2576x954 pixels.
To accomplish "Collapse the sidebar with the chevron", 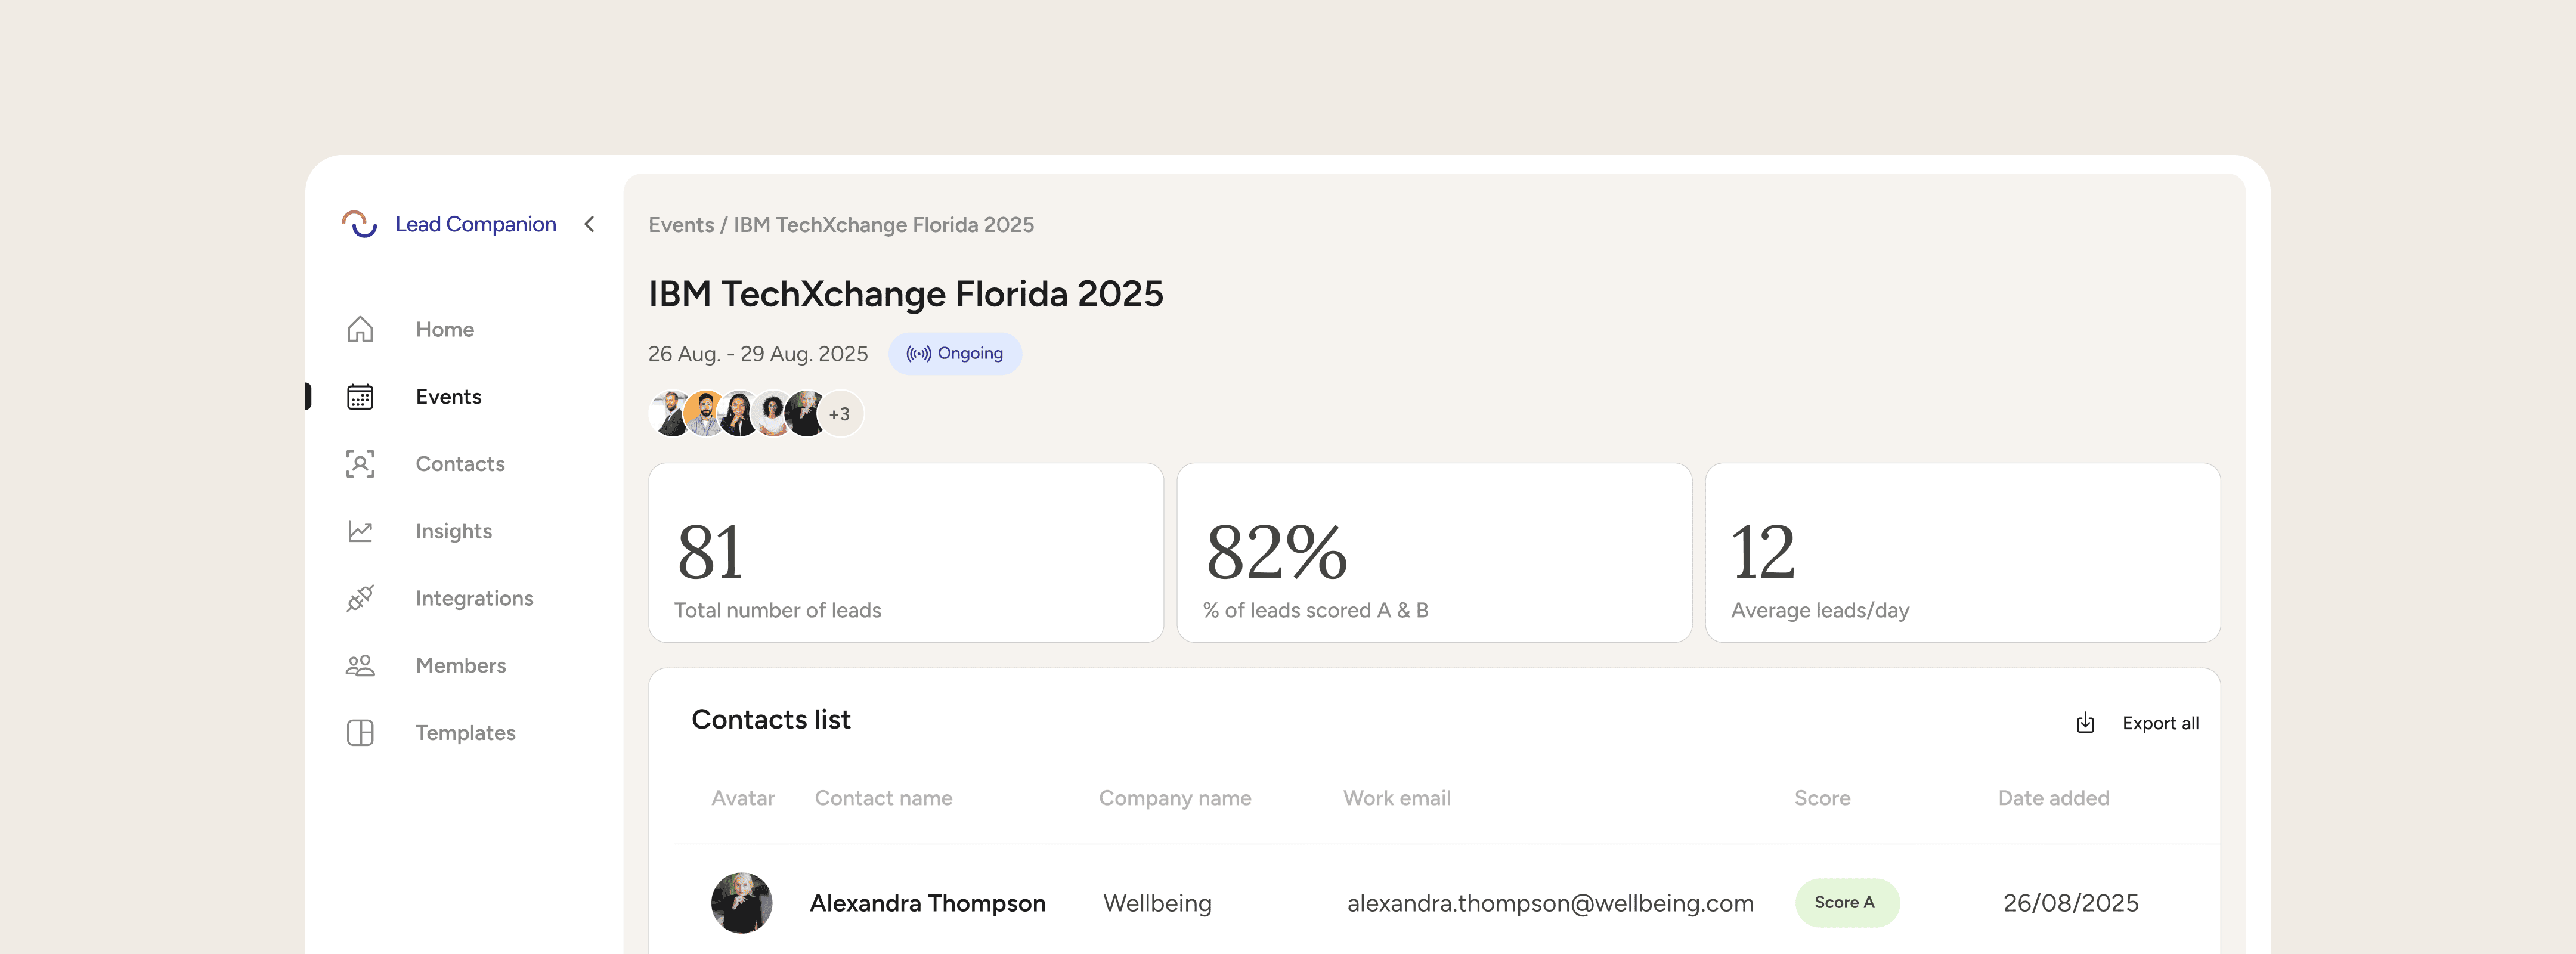I will pyautogui.click(x=590, y=224).
